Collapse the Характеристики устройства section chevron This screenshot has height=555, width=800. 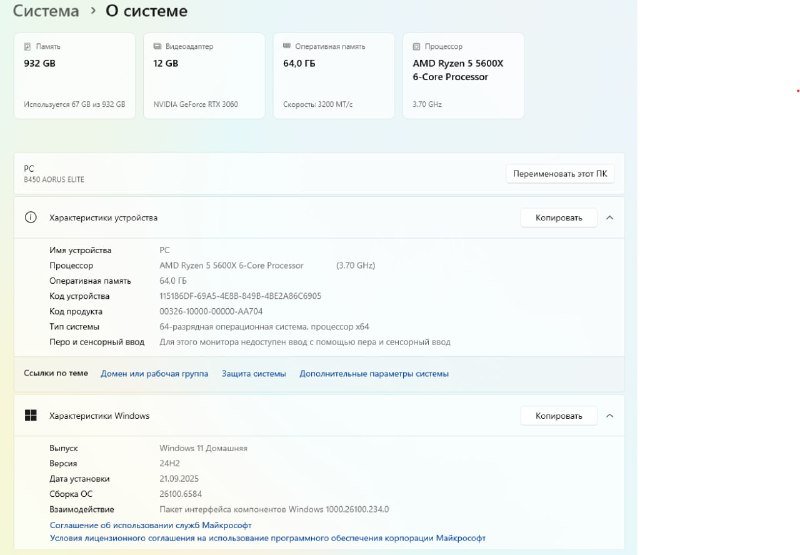click(x=610, y=218)
